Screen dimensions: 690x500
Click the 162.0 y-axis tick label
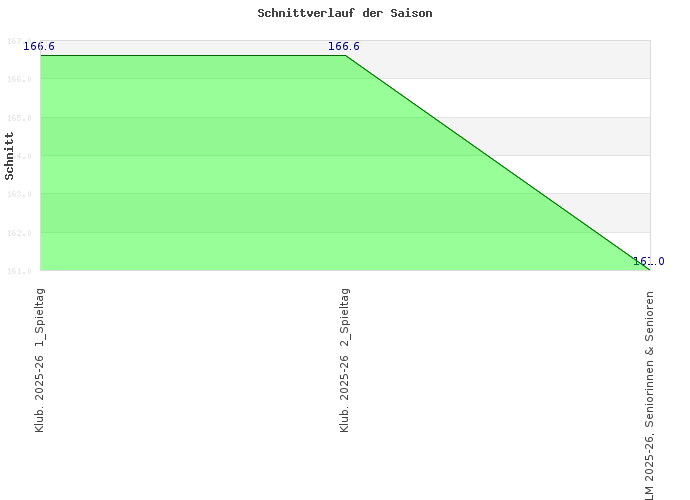point(21,233)
